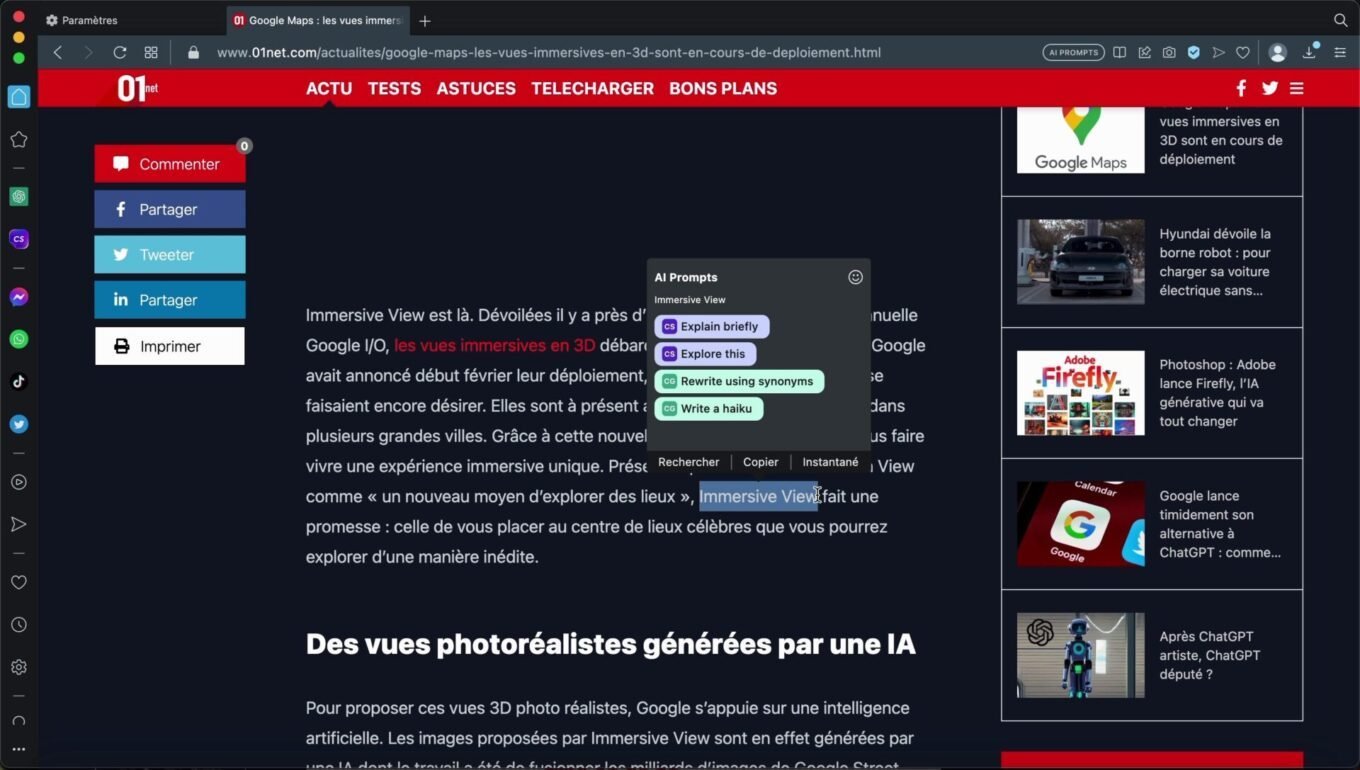Open the ASTUCES menu item
Screen dimensions: 1360x770
point(476,88)
